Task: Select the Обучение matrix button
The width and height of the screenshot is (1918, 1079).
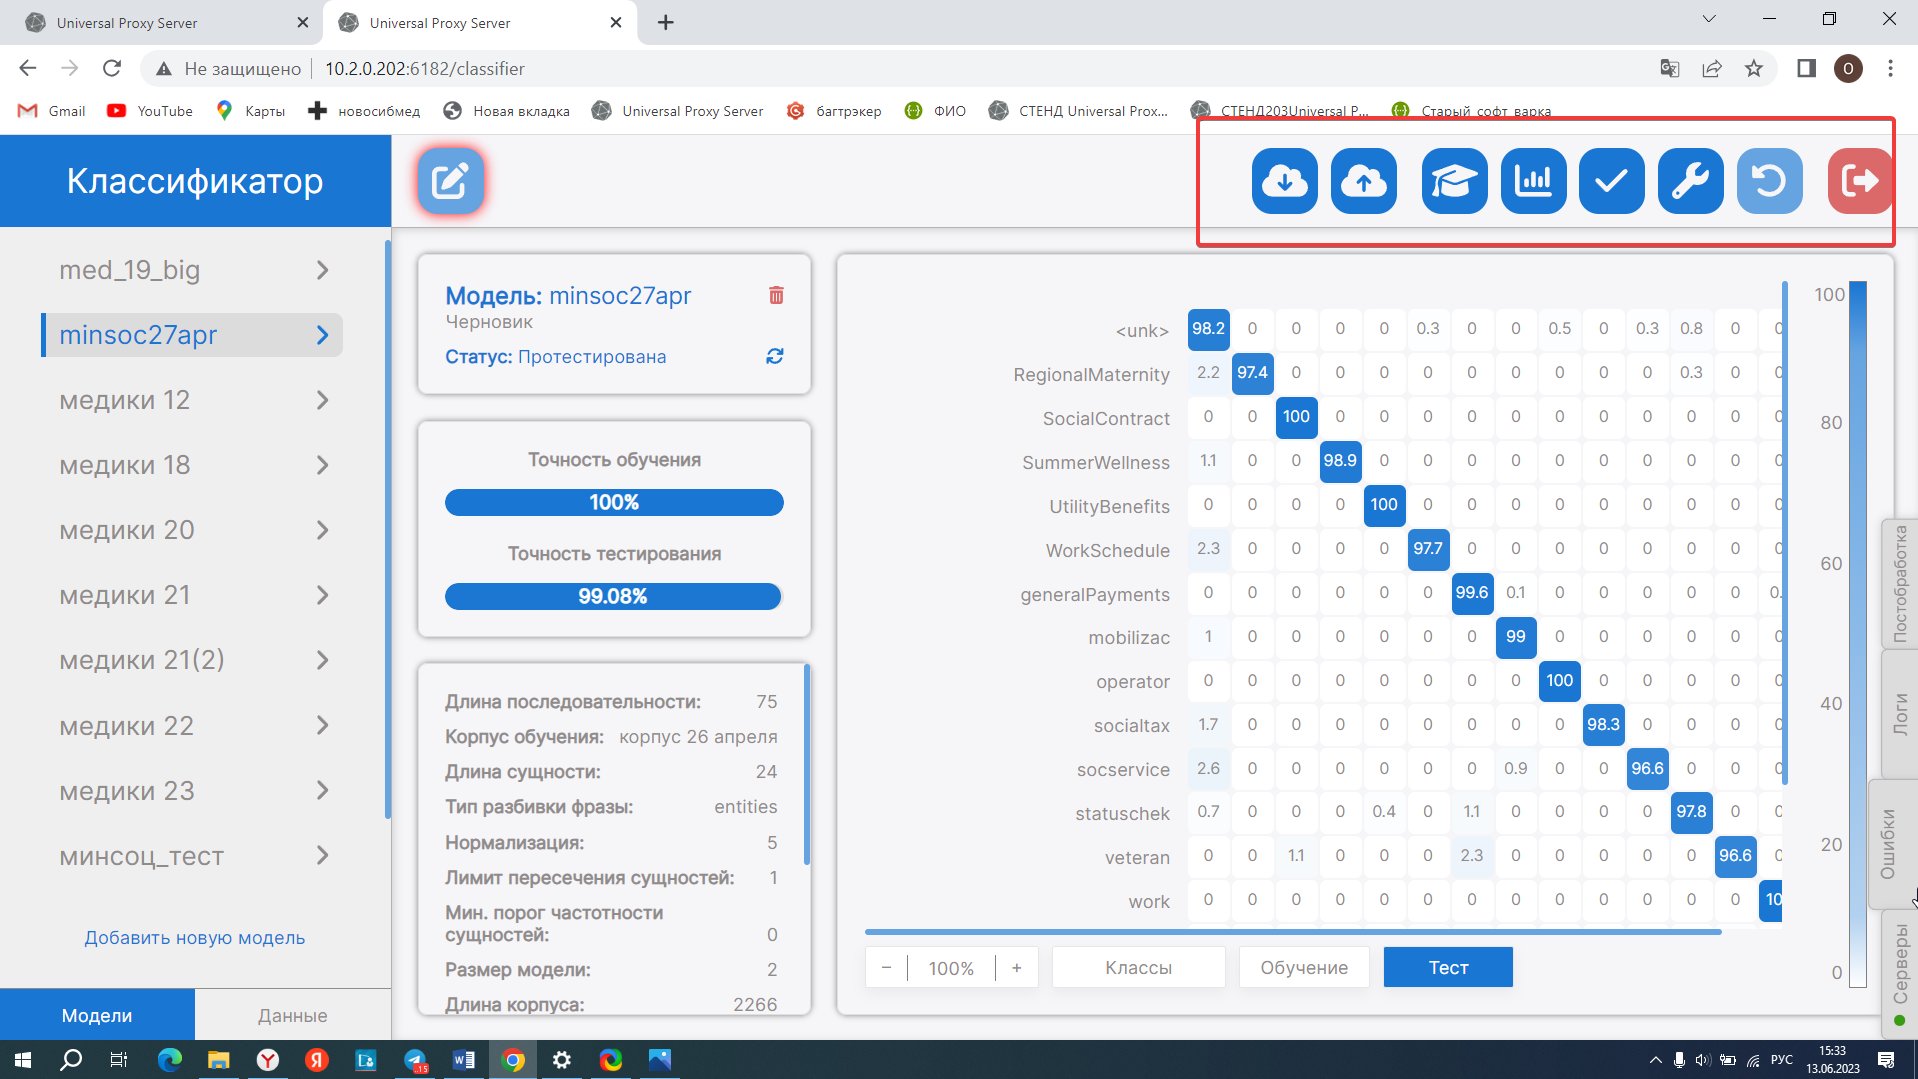Action: click(1303, 967)
